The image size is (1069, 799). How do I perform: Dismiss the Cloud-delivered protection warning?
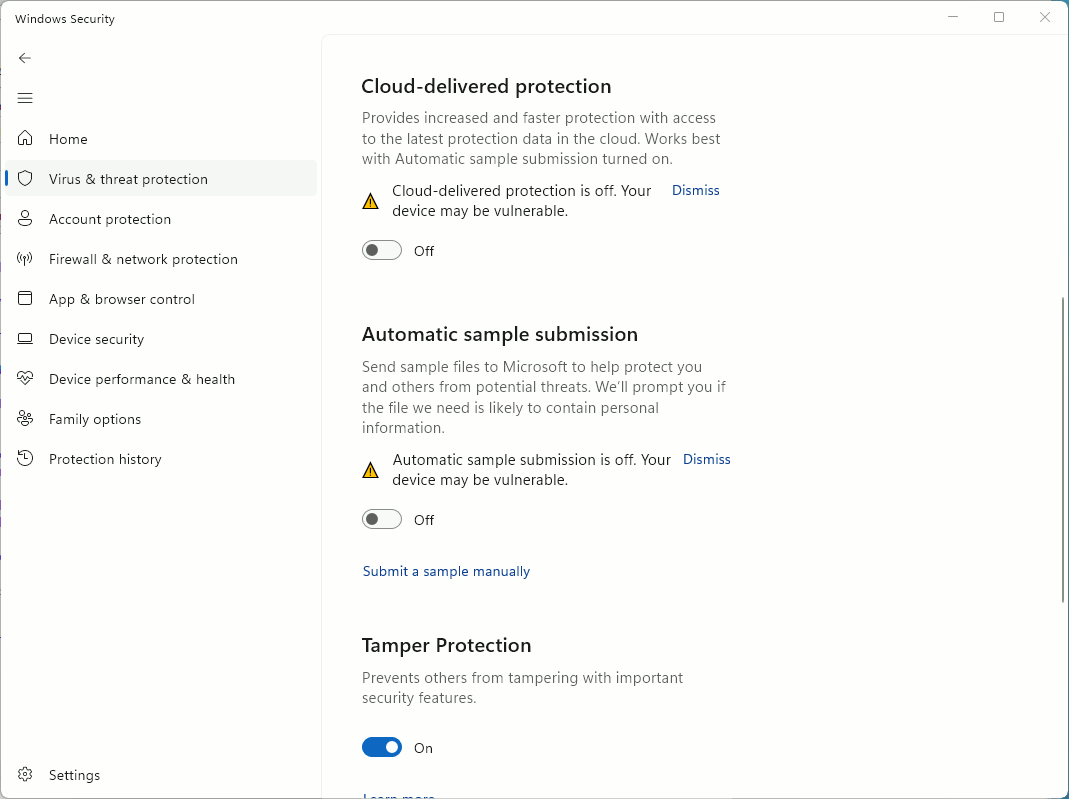pyautogui.click(x=695, y=190)
